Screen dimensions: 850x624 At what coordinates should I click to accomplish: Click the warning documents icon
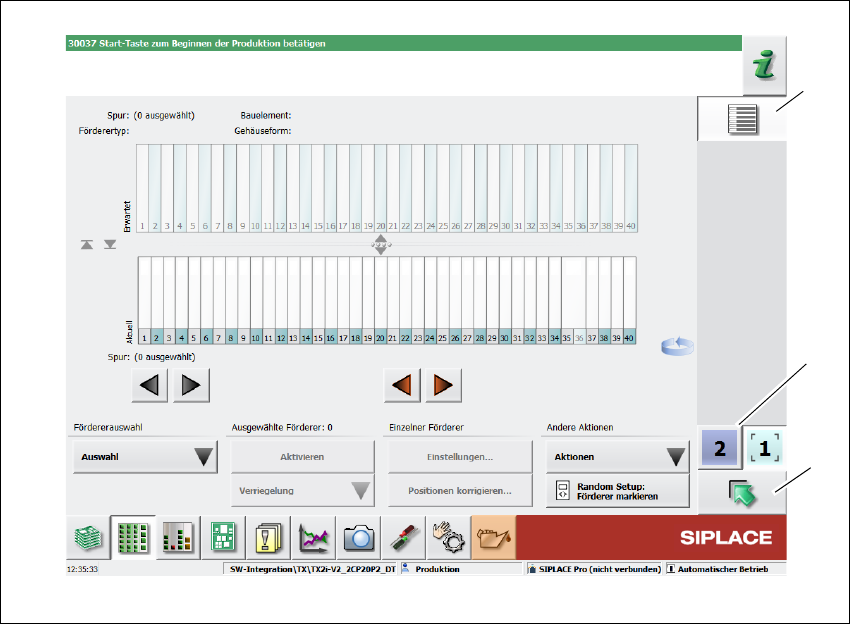269,537
